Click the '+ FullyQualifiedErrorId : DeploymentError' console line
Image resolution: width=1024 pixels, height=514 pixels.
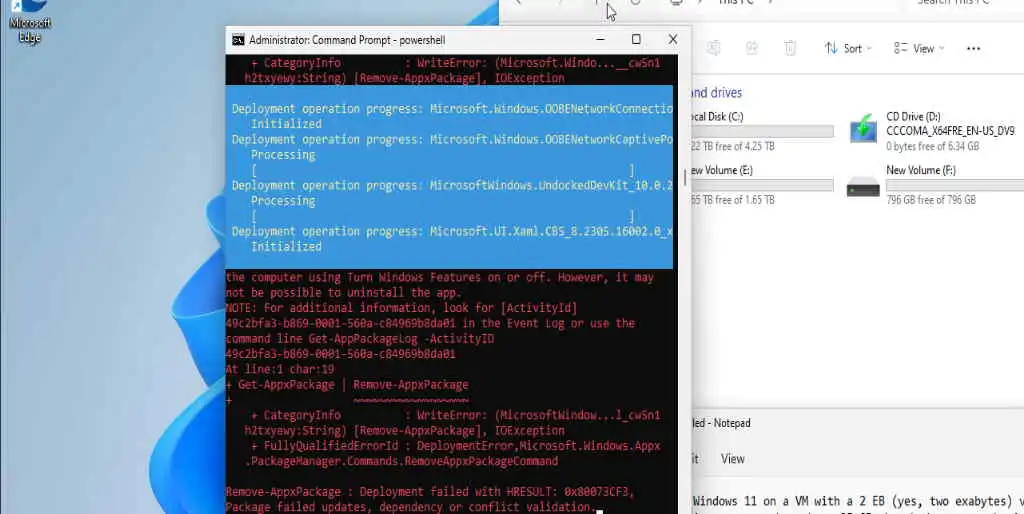click(455, 446)
